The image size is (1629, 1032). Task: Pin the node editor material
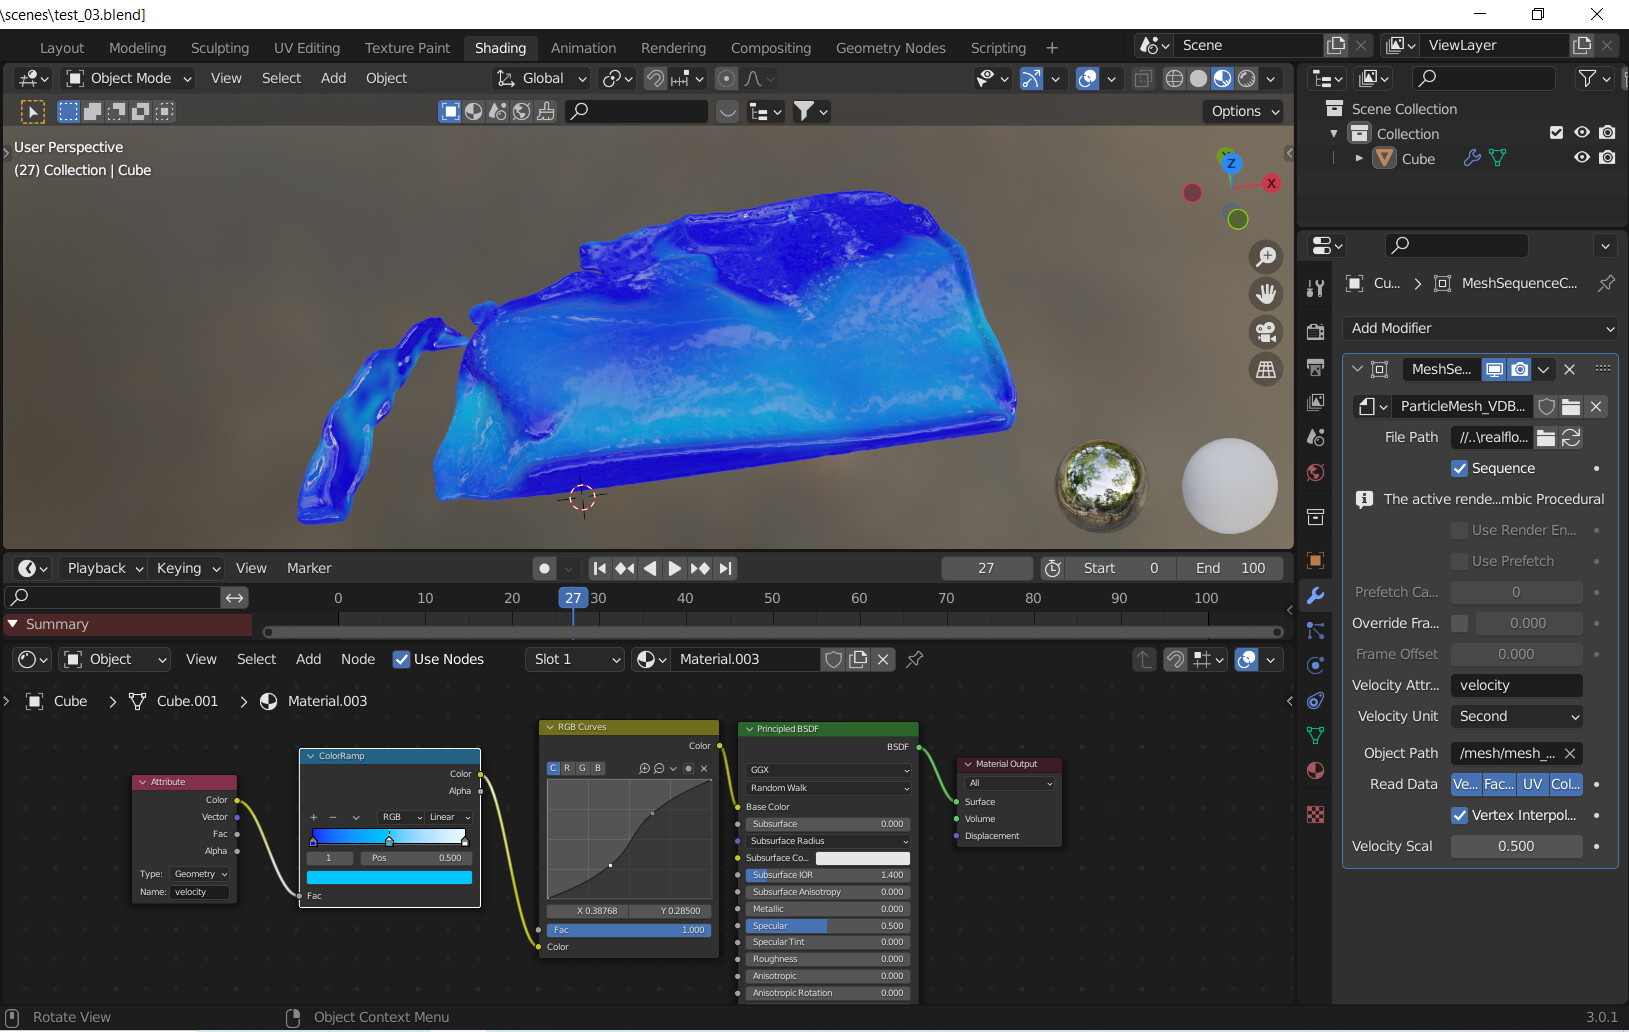pyautogui.click(x=914, y=659)
